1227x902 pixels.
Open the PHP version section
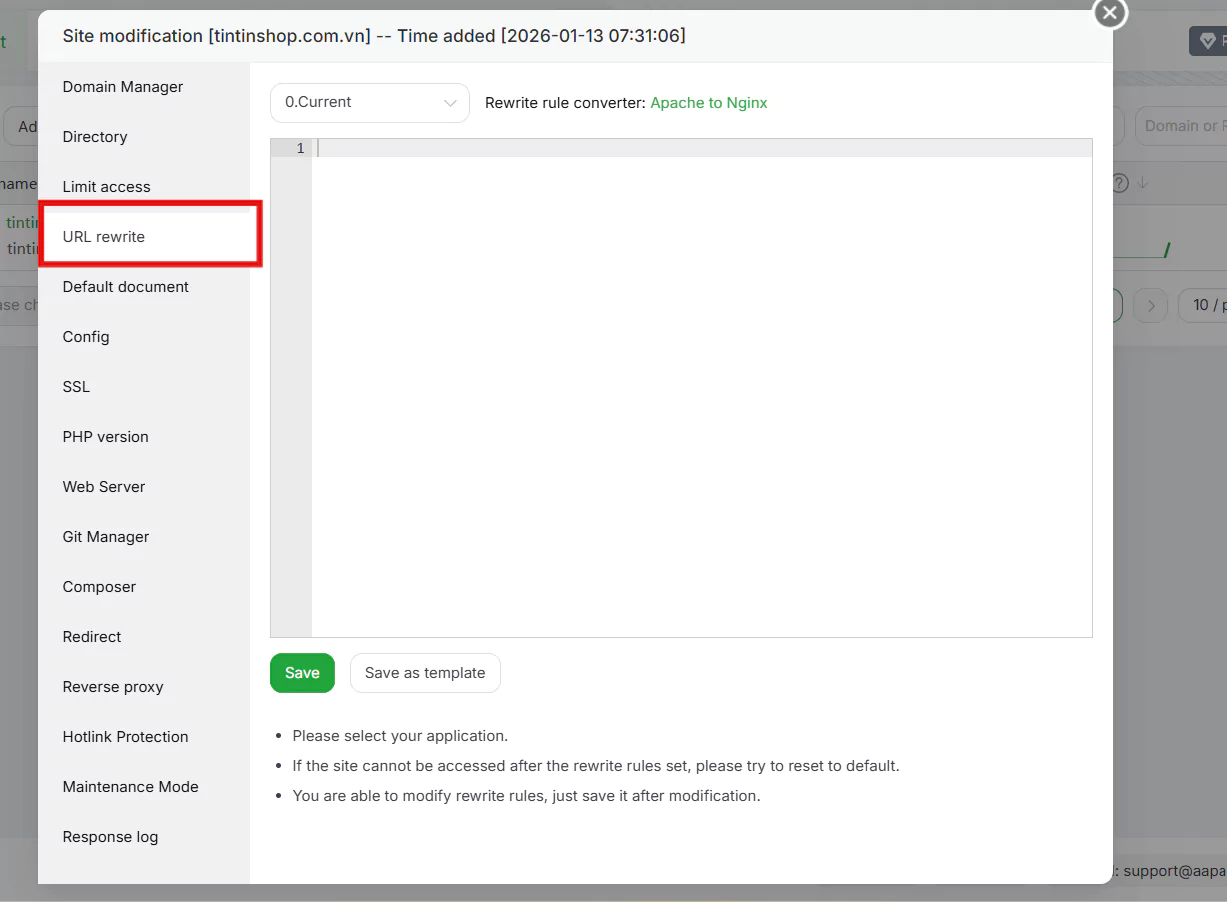105,436
